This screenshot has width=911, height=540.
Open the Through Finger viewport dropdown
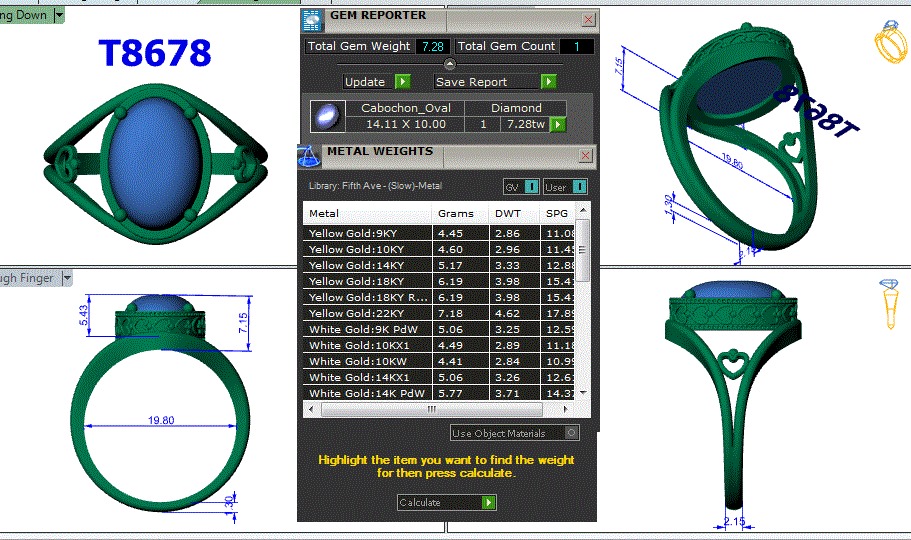(67, 278)
